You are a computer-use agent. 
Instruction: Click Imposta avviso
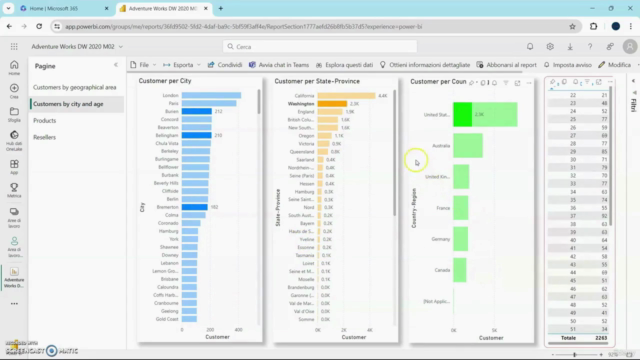tap(568, 65)
